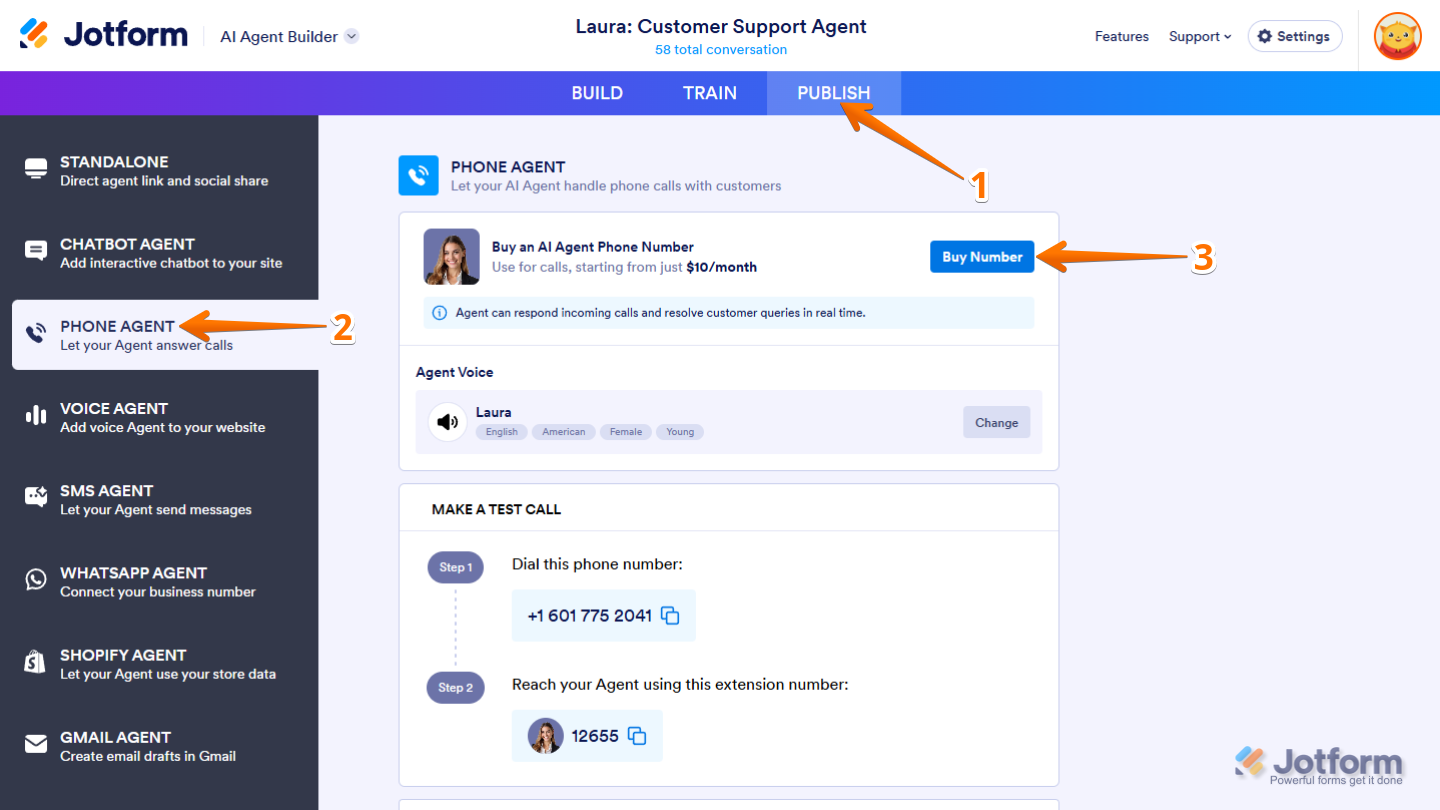This screenshot has height=810, width=1440.
Task: Copy the extension number 12655
Action: tap(637, 736)
